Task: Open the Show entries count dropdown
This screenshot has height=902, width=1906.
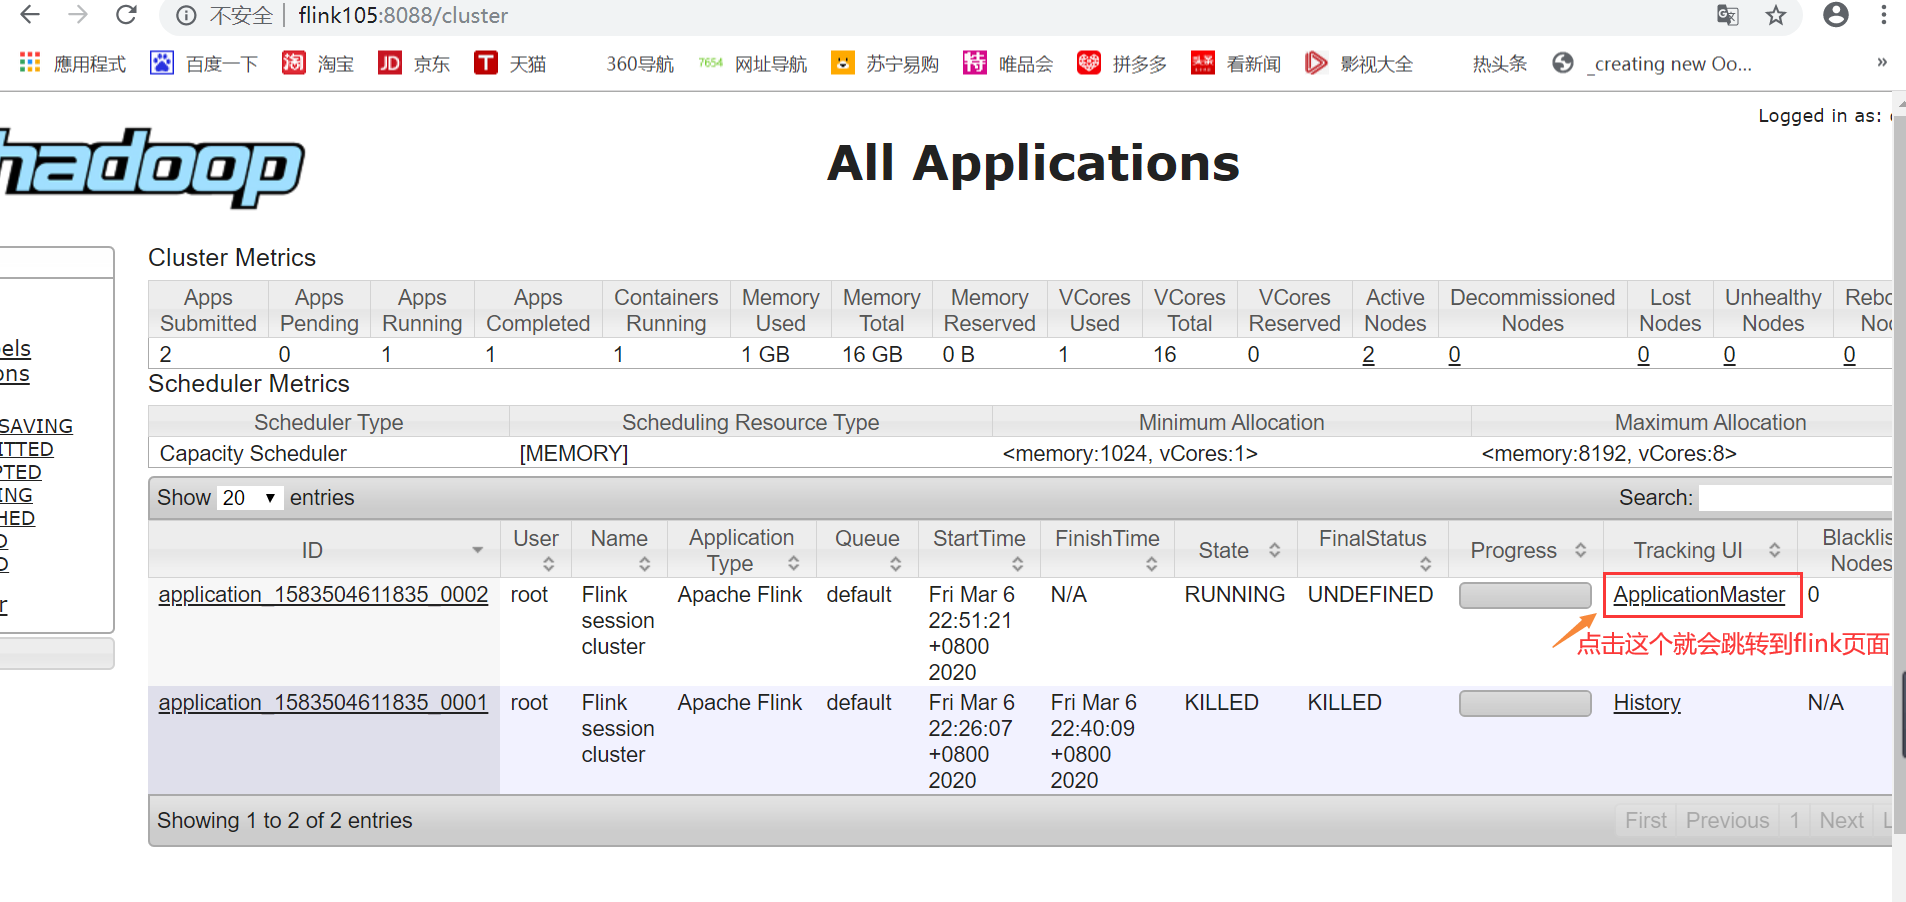Action: (249, 498)
